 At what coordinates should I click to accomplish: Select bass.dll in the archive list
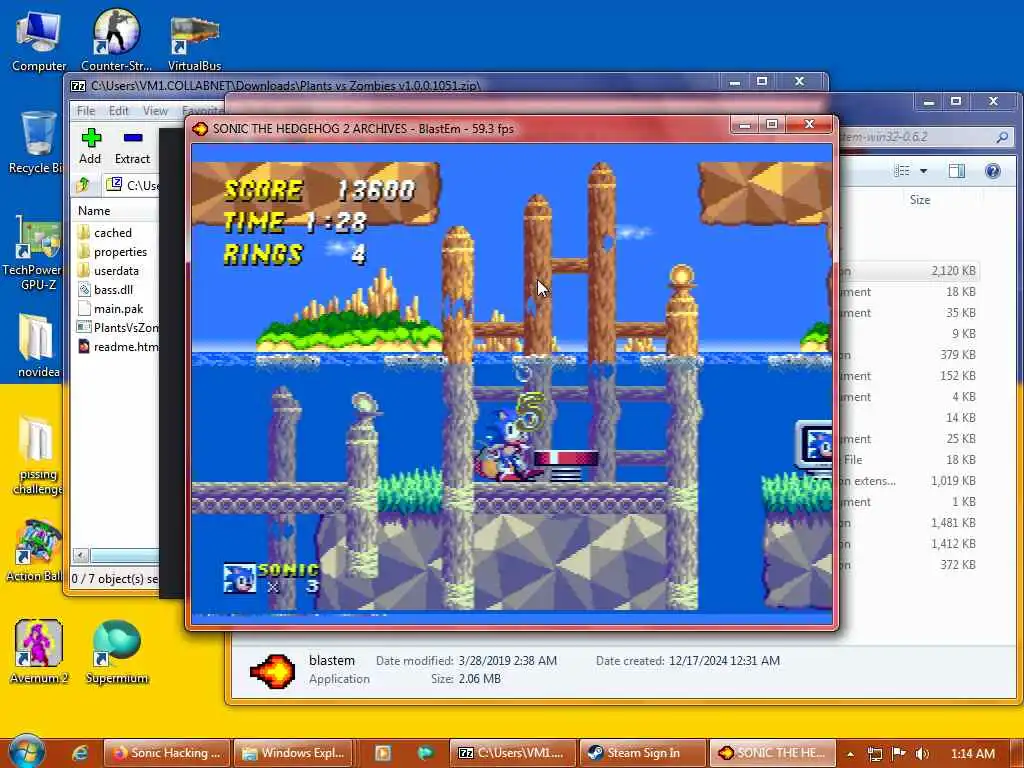pos(112,289)
